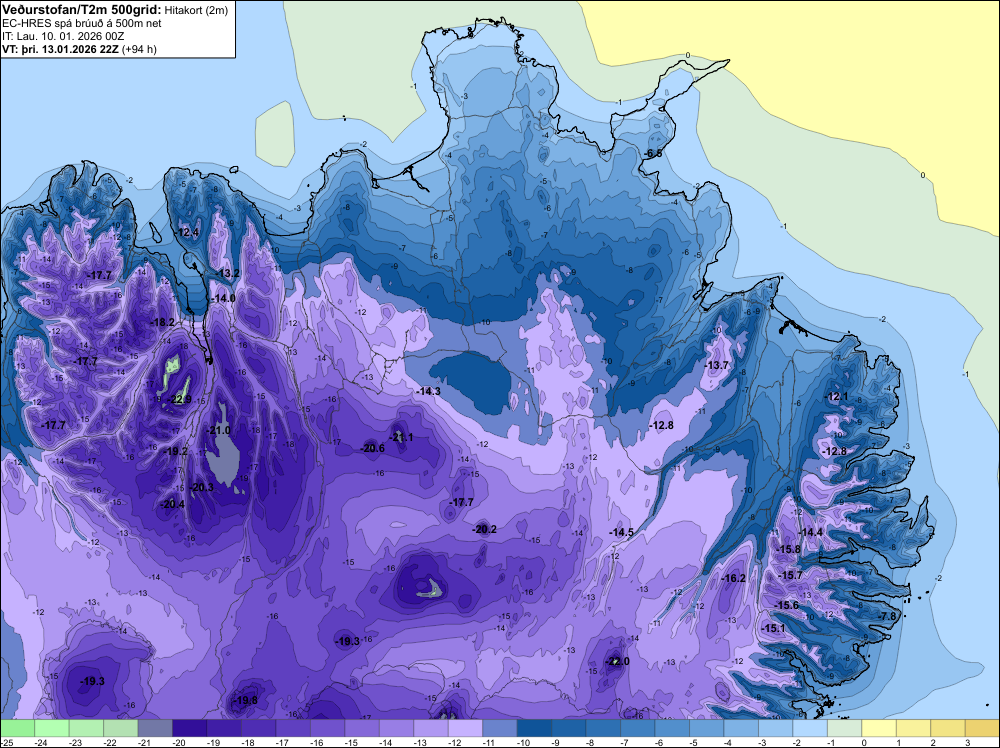Select the -12.4 temperature reading
The width and height of the screenshot is (1000, 748).
(x=188, y=232)
